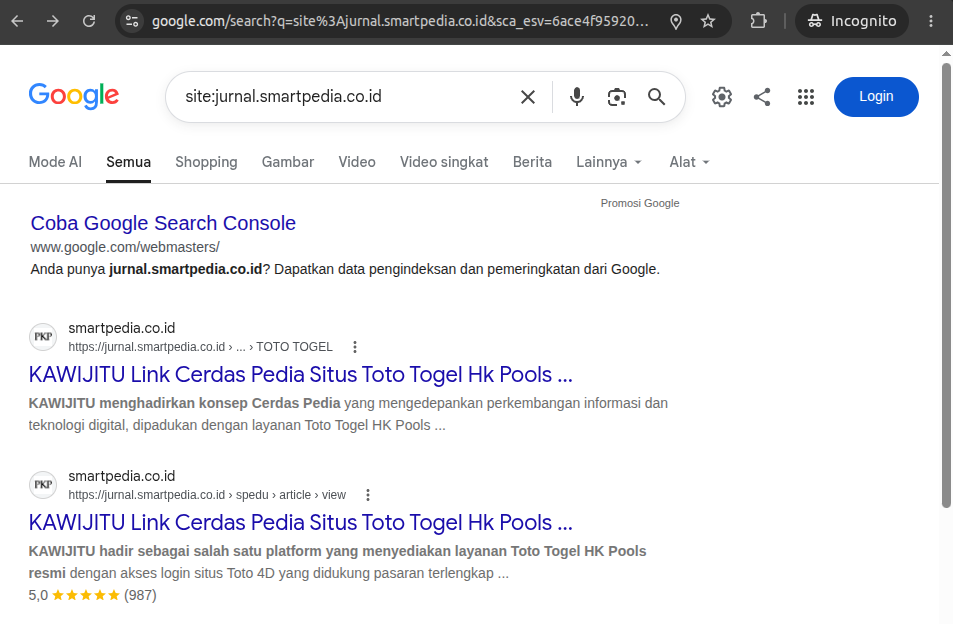The width and height of the screenshot is (953, 624).
Task: Go forward in browser history
Action: (x=53, y=21)
